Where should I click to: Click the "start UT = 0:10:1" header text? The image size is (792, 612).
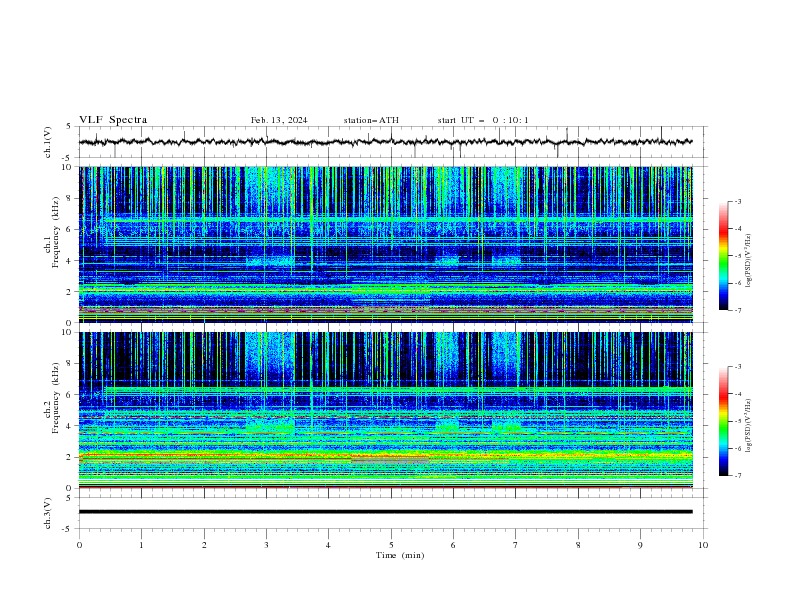point(483,120)
